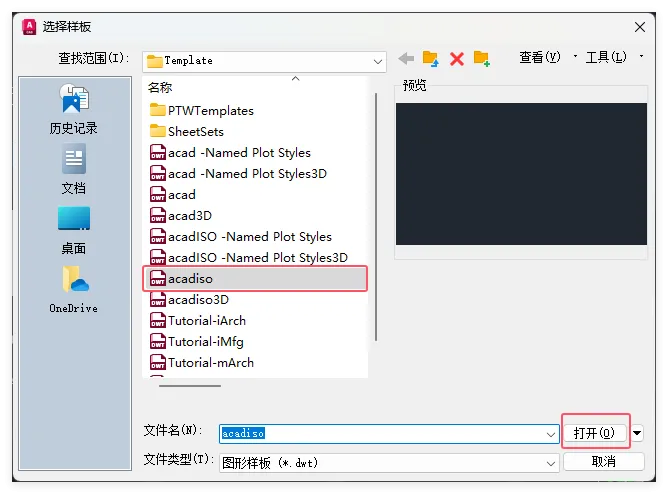Screen dimensions: 668x494
Task: Click the SheetSets folder icon
Action: tap(158, 131)
